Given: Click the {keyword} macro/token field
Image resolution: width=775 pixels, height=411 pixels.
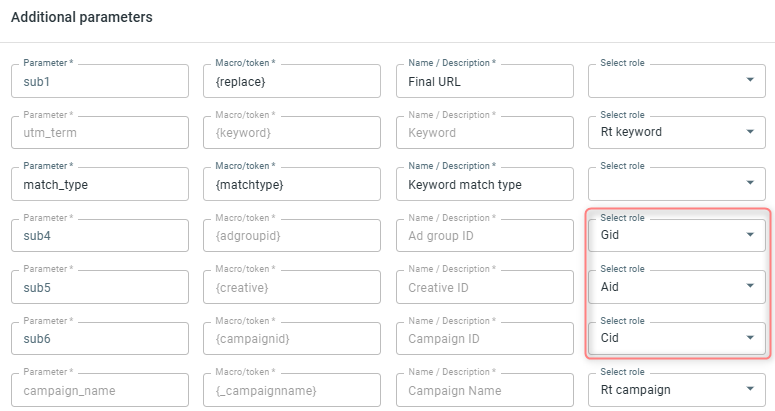Looking at the screenshot, I should [293, 132].
